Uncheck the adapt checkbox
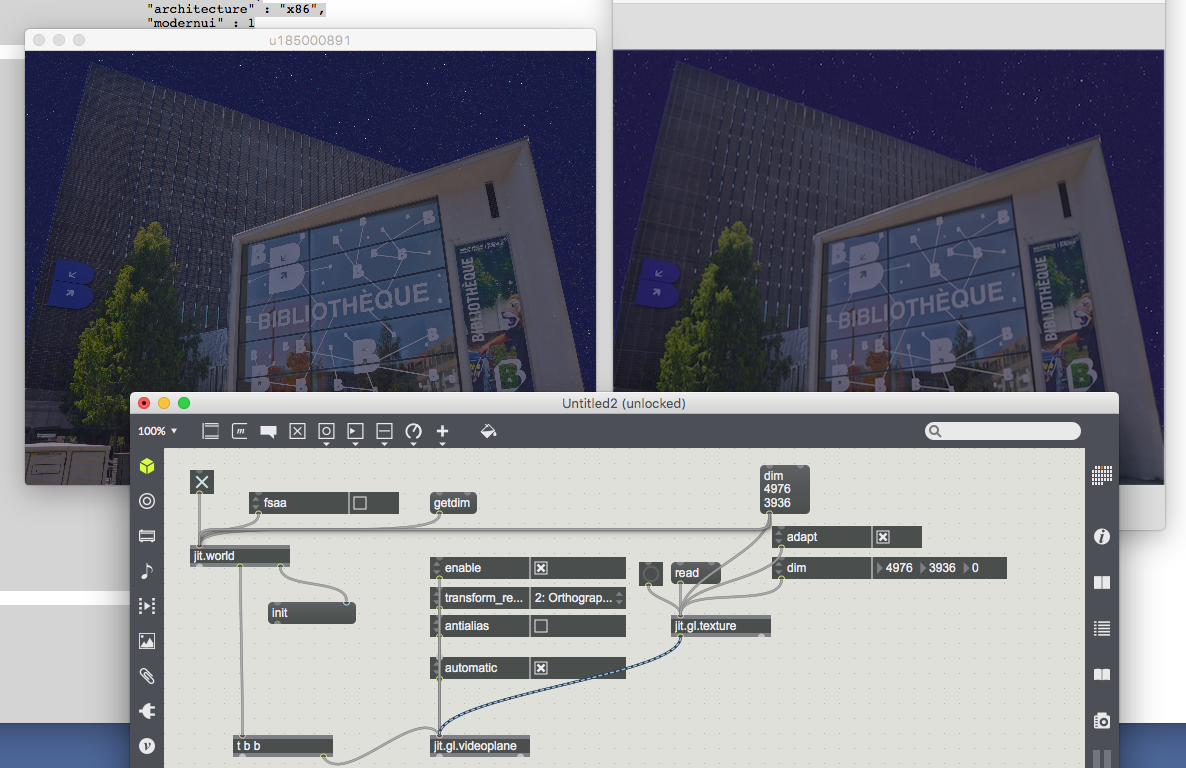 [x=883, y=537]
